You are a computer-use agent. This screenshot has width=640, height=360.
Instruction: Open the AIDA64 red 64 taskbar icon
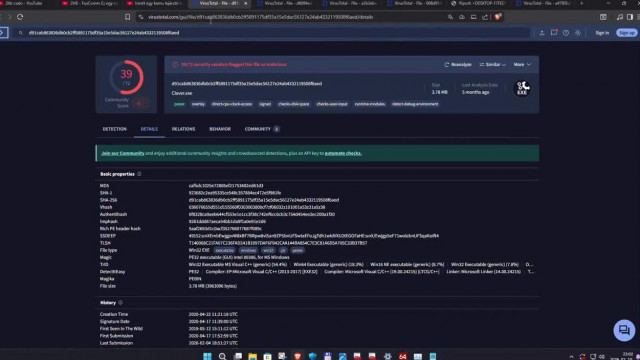[x=402, y=356]
